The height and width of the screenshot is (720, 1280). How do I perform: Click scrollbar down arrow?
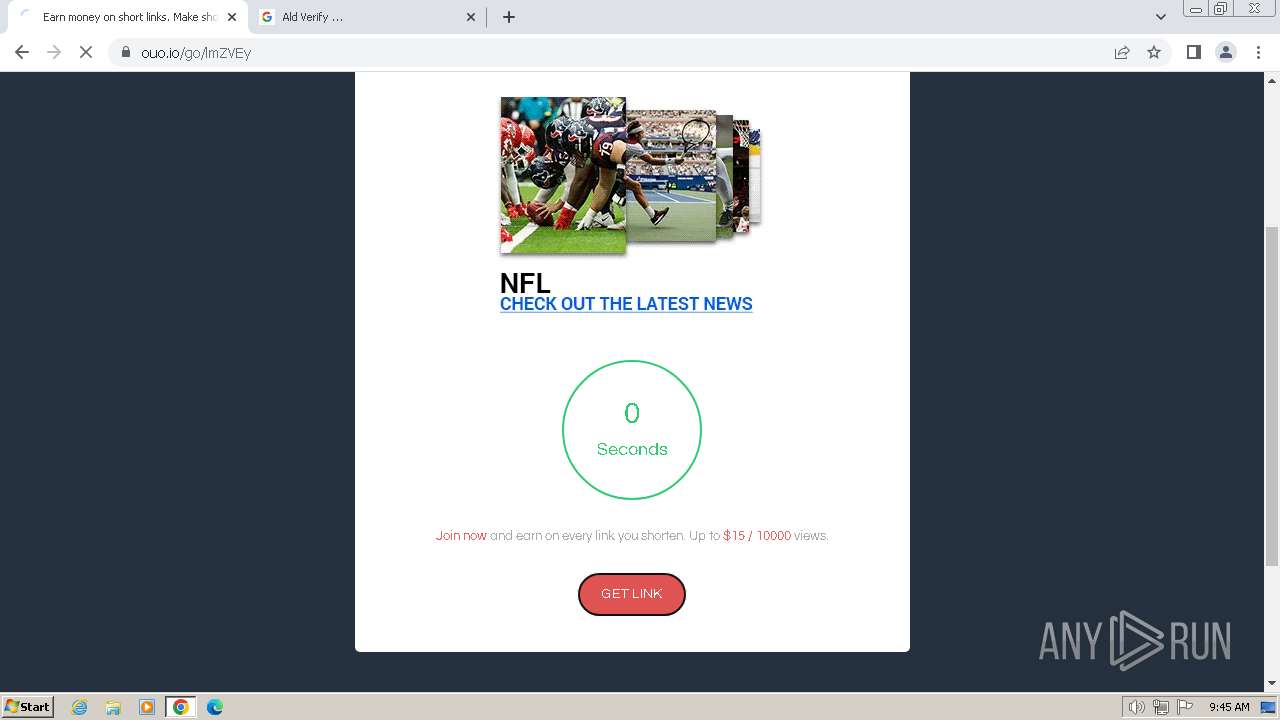[x=1272, y=684]
